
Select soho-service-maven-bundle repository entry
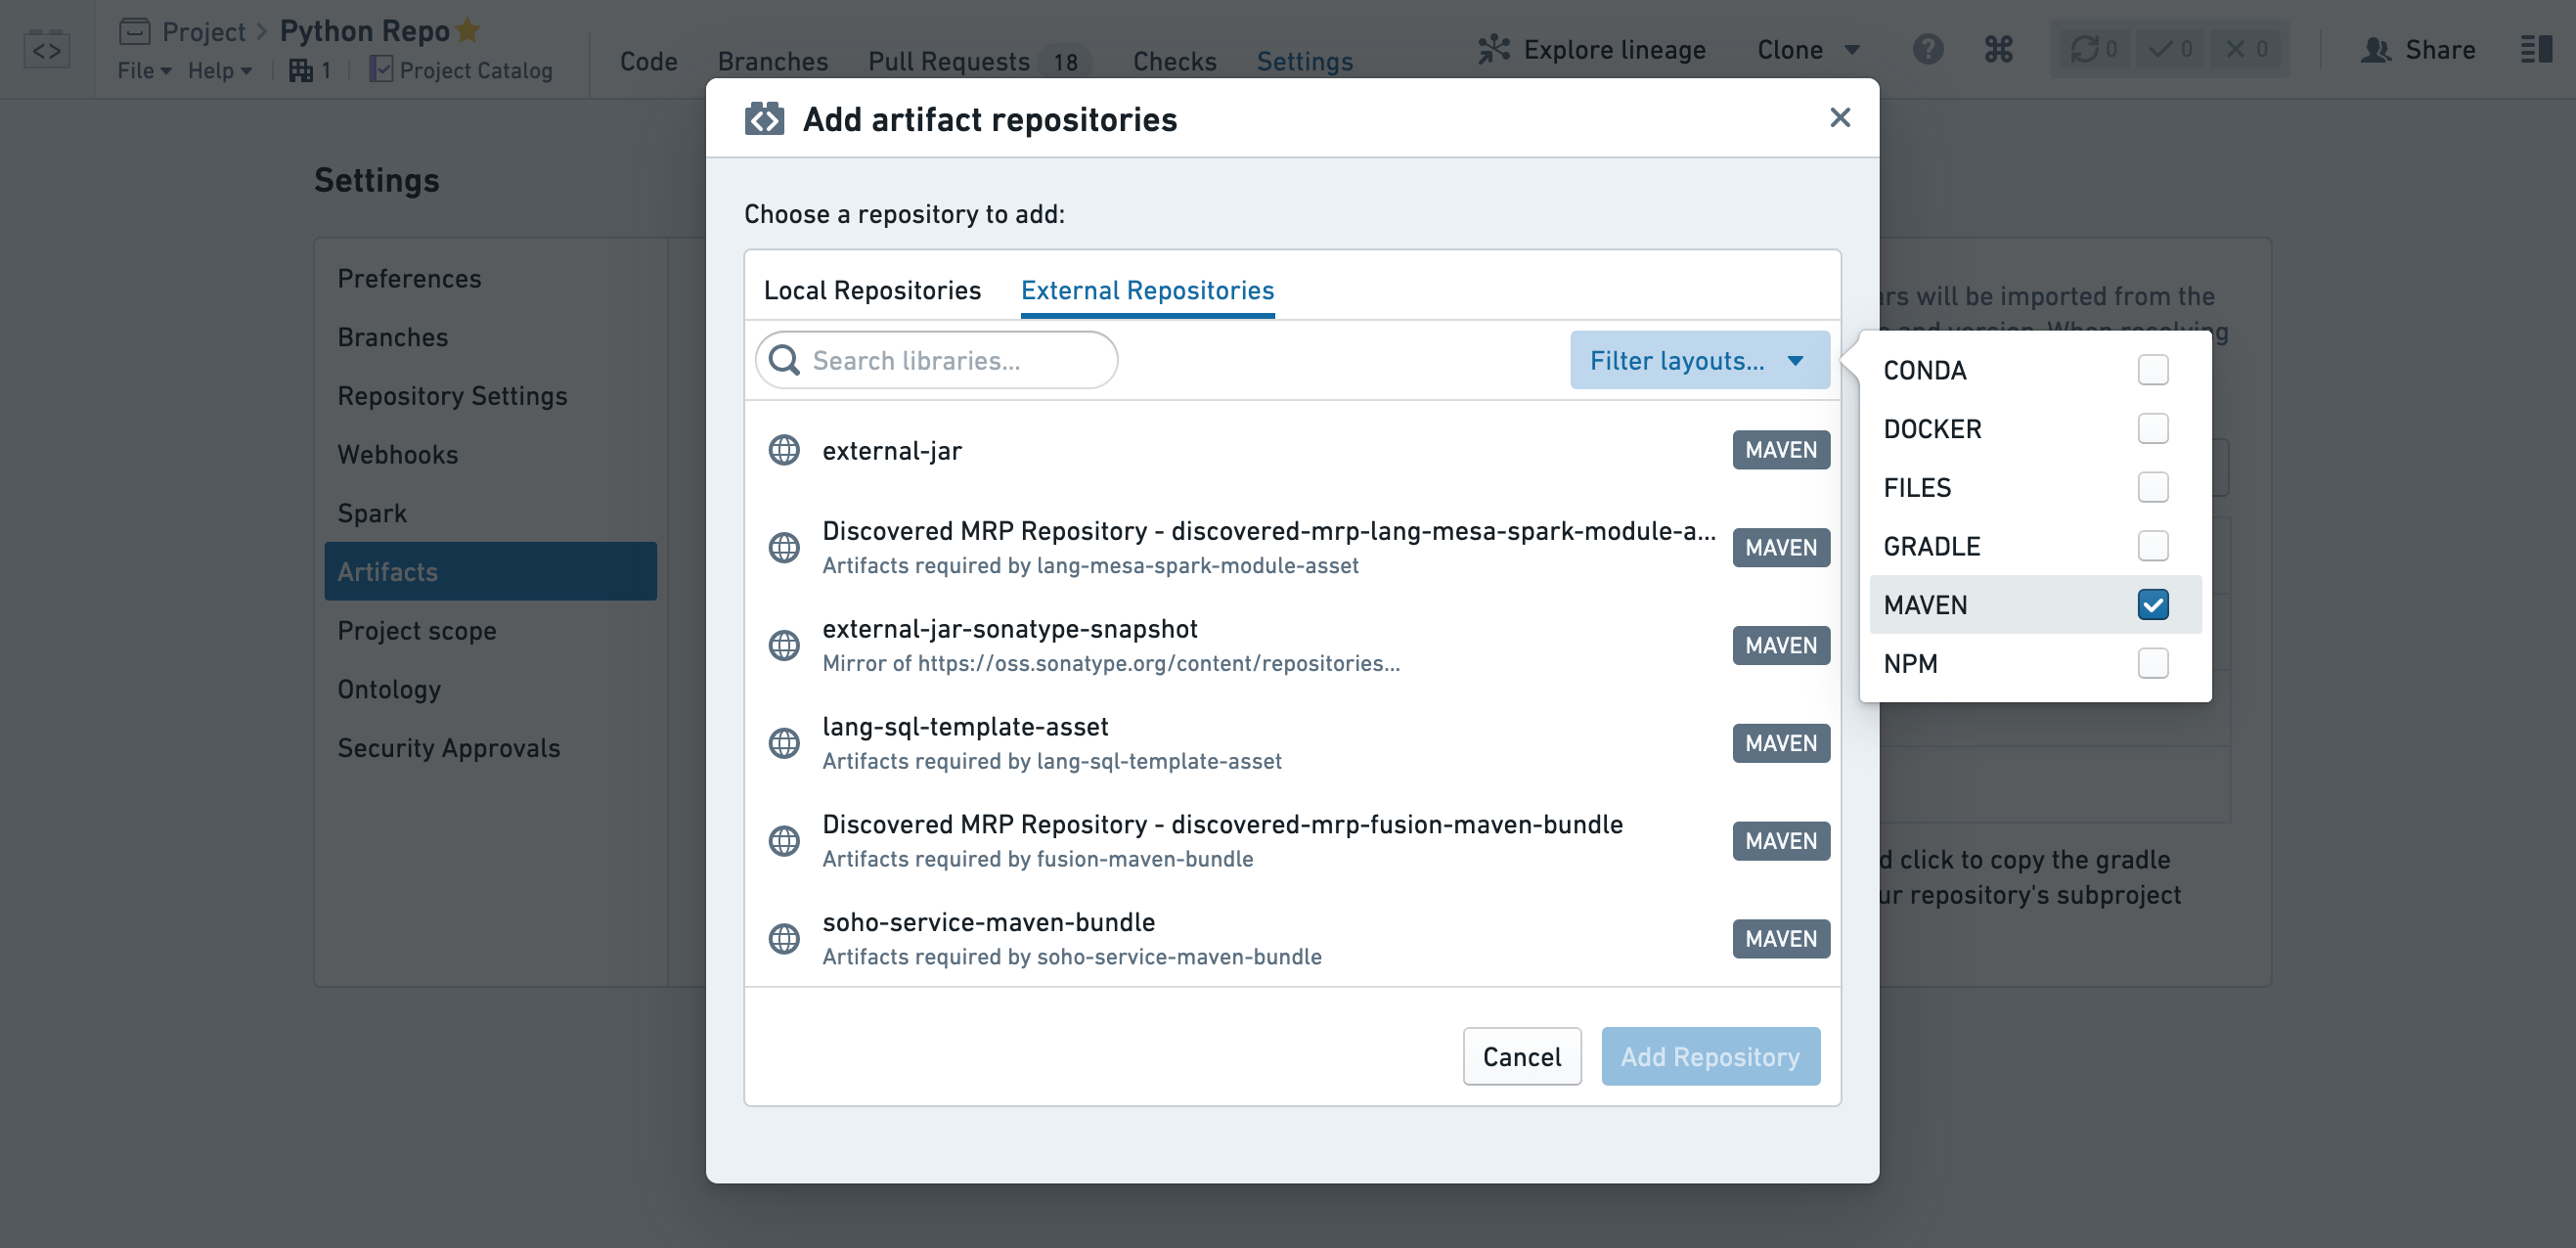(1291, 936)
